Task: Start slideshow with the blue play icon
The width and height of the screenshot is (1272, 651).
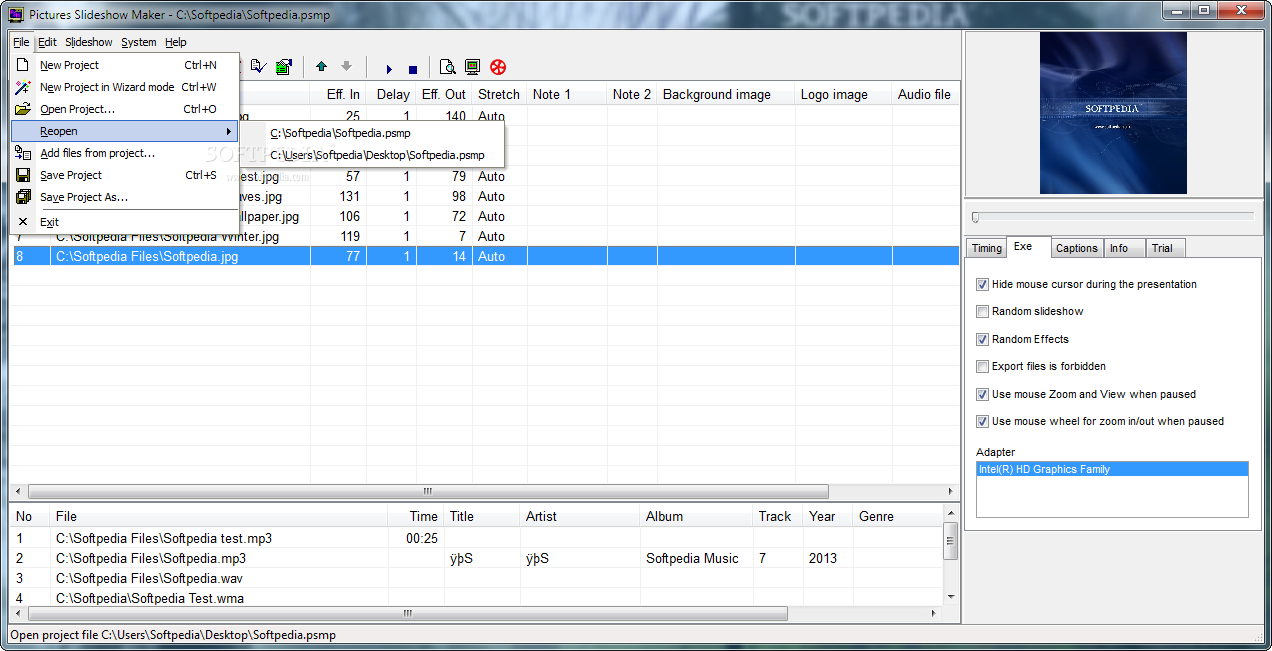Action: click(389, 68)
